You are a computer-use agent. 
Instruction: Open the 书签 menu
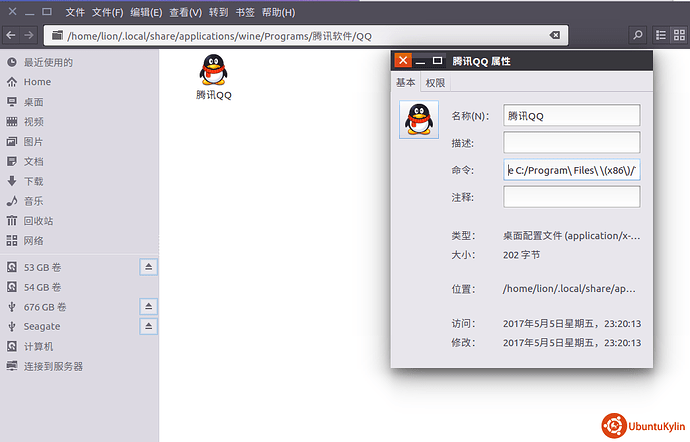245,12
